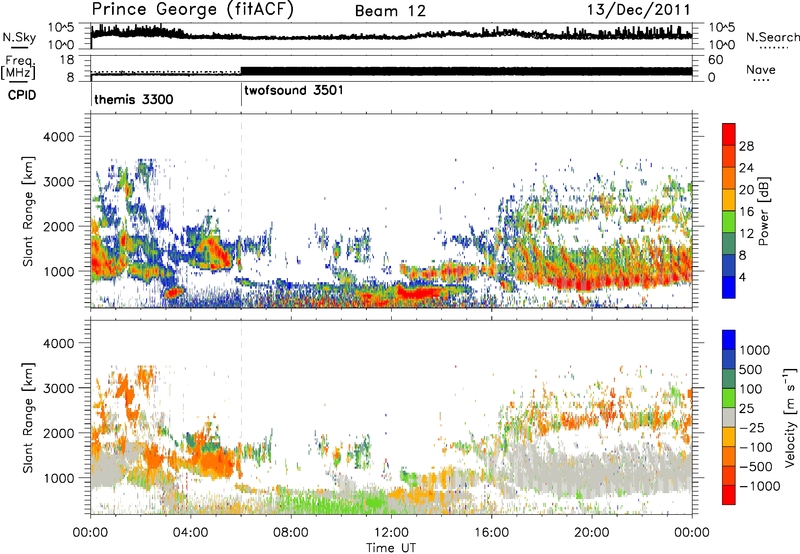This screenshot has width=800, height=554.
Task: Click the '-1000' velocity colorbar value
Action: (x=759, y=486)
